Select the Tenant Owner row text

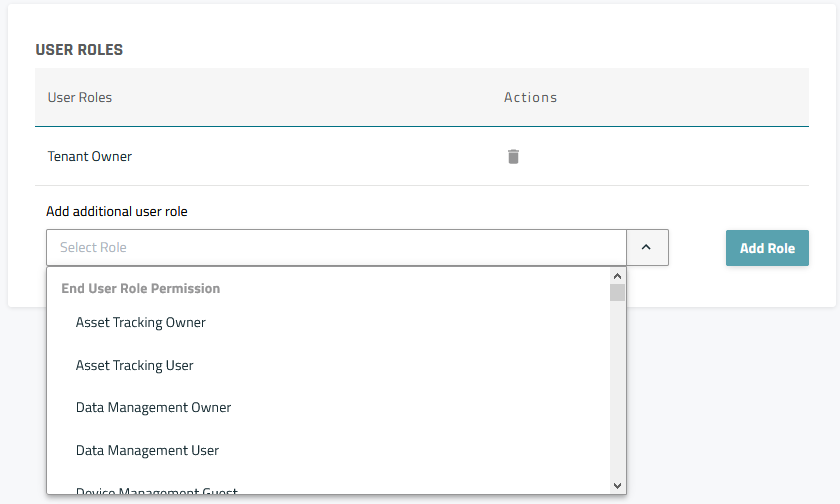(x=90, y=157)
